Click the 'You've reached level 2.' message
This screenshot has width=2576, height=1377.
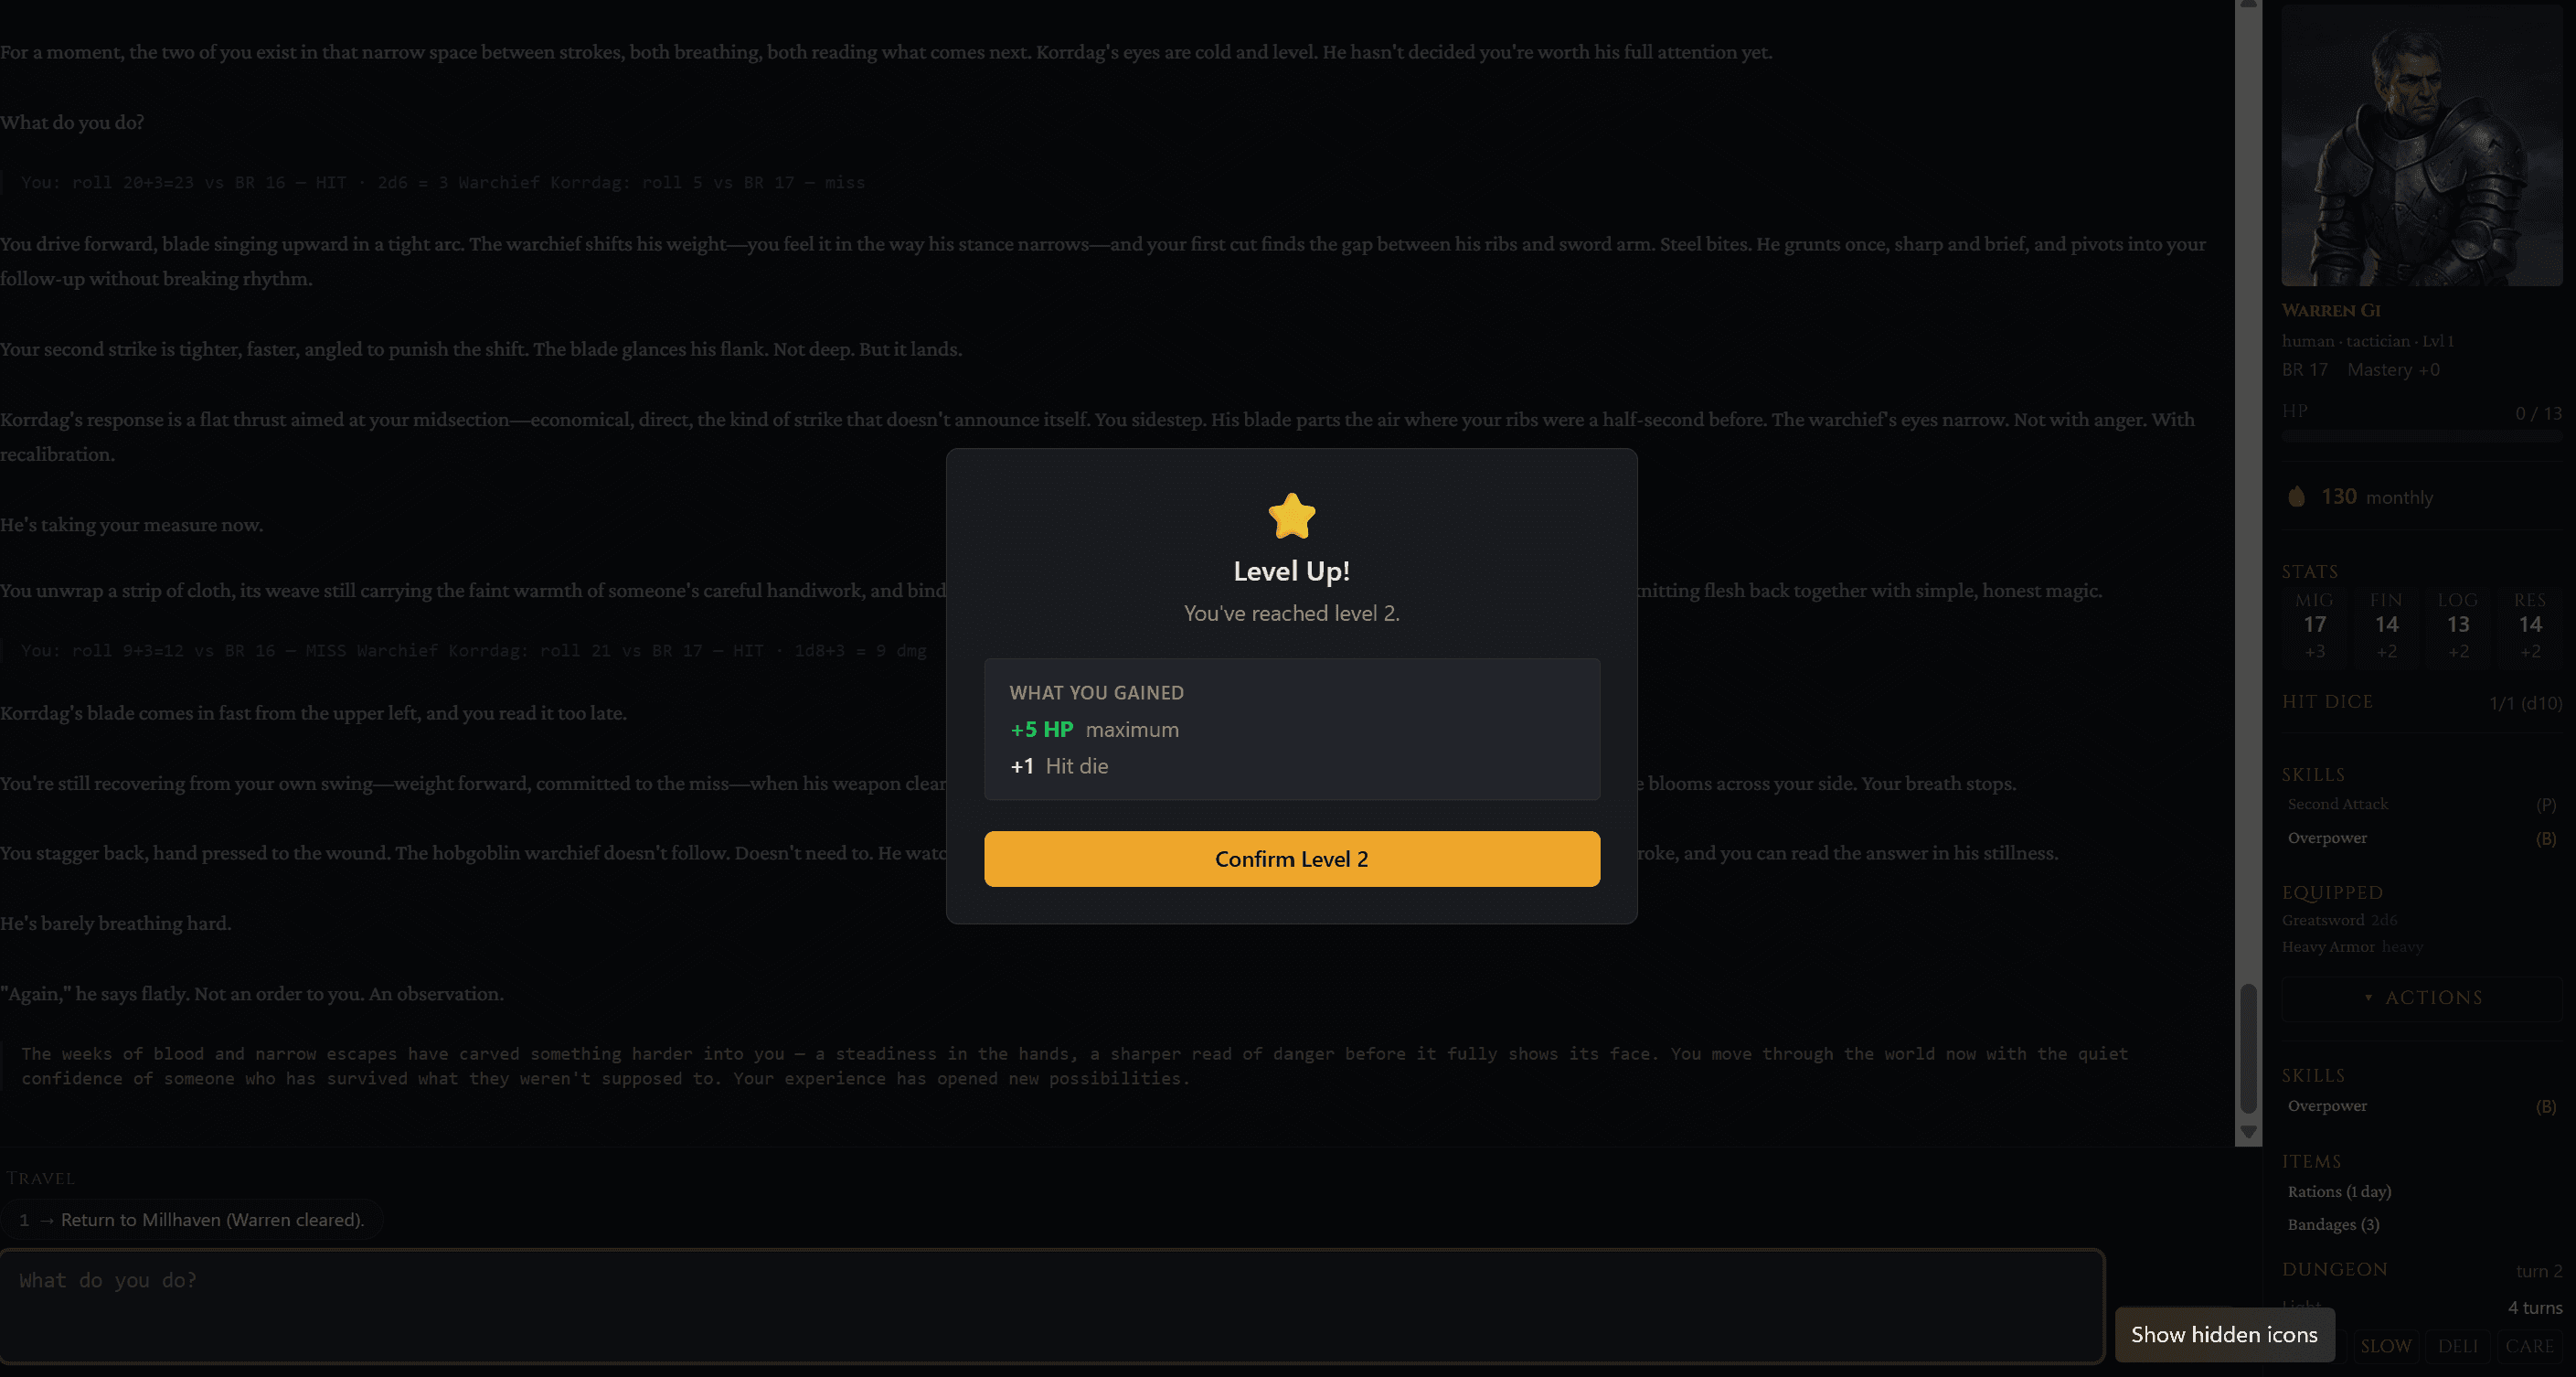click(1291, 613)
